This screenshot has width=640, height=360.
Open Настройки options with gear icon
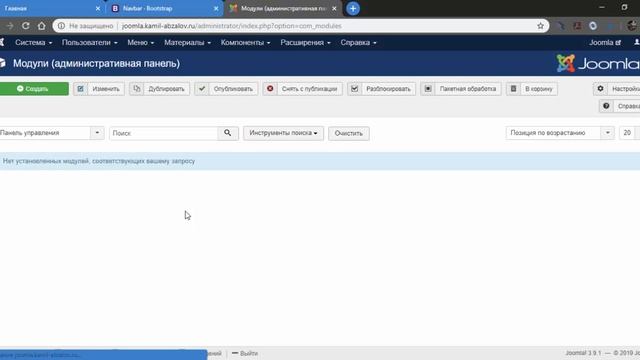click(617, 89)
